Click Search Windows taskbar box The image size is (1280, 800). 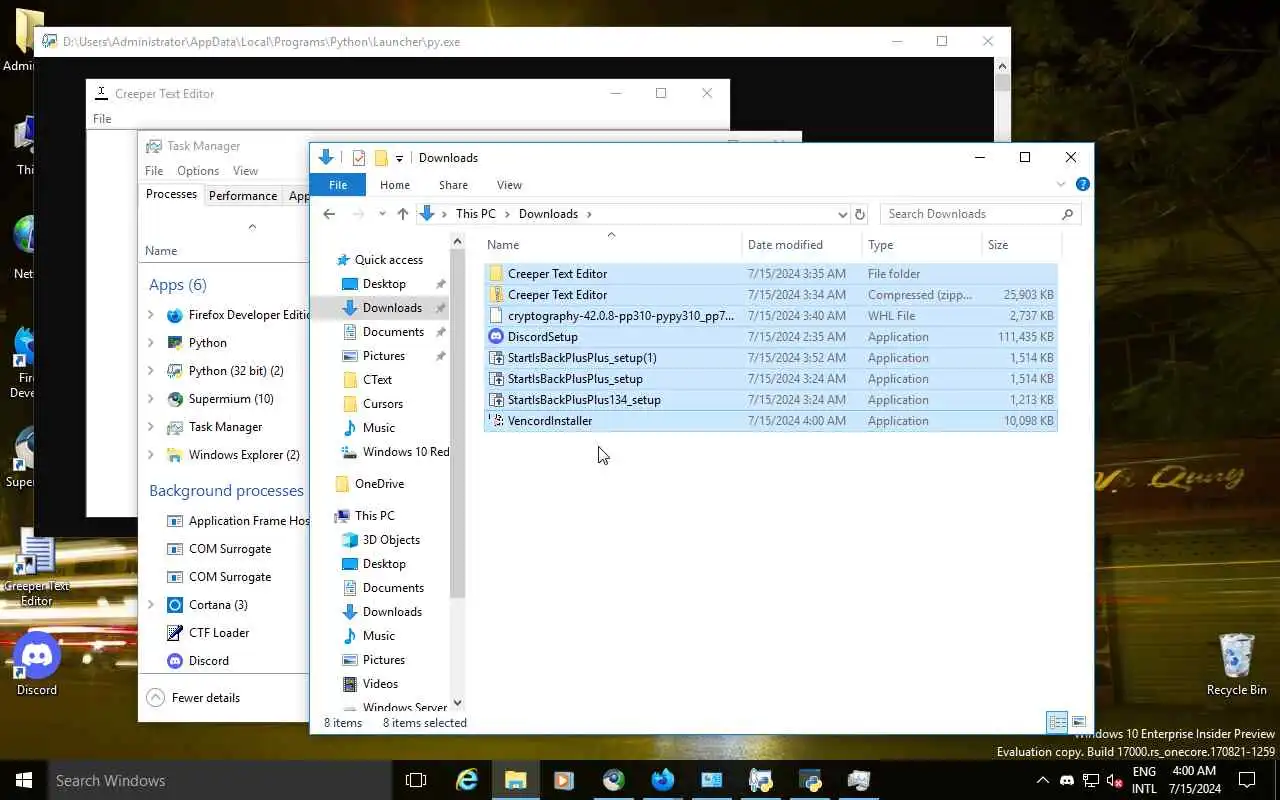pyautogui.click(x=218, y=780)
